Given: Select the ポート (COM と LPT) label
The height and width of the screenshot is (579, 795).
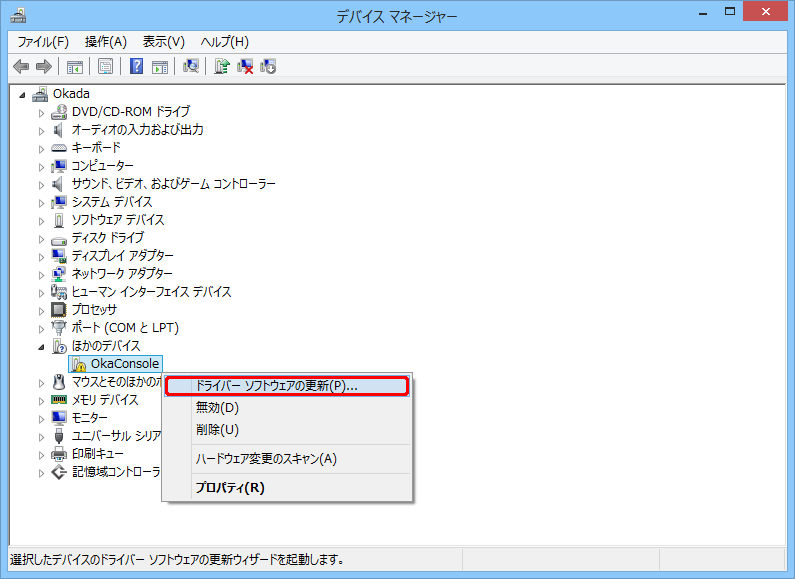Looking at the screenshot, I should (x=125, y=328).
